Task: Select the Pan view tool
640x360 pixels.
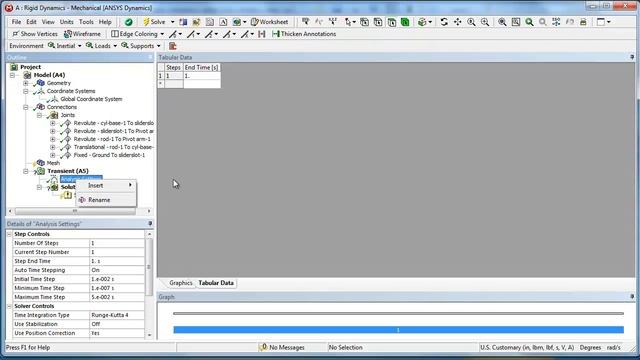Action: pyautogui.click(x=458, y=22)
